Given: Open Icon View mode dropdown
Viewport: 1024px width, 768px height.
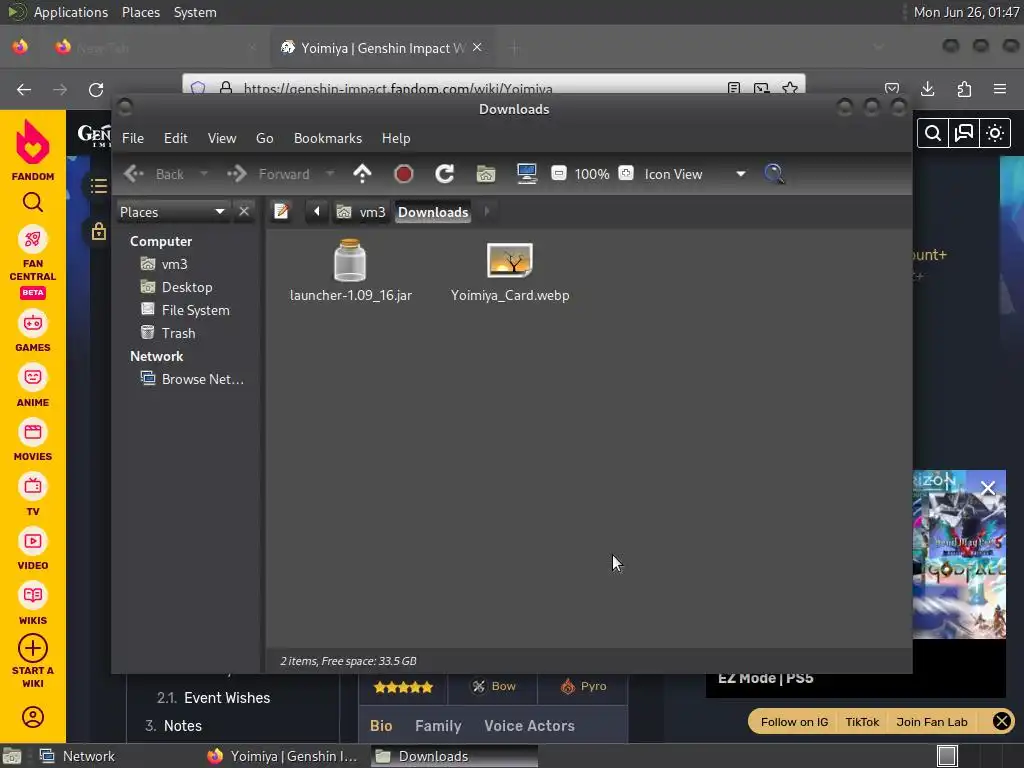Looking at the screenshot, I should pos(695,174).
